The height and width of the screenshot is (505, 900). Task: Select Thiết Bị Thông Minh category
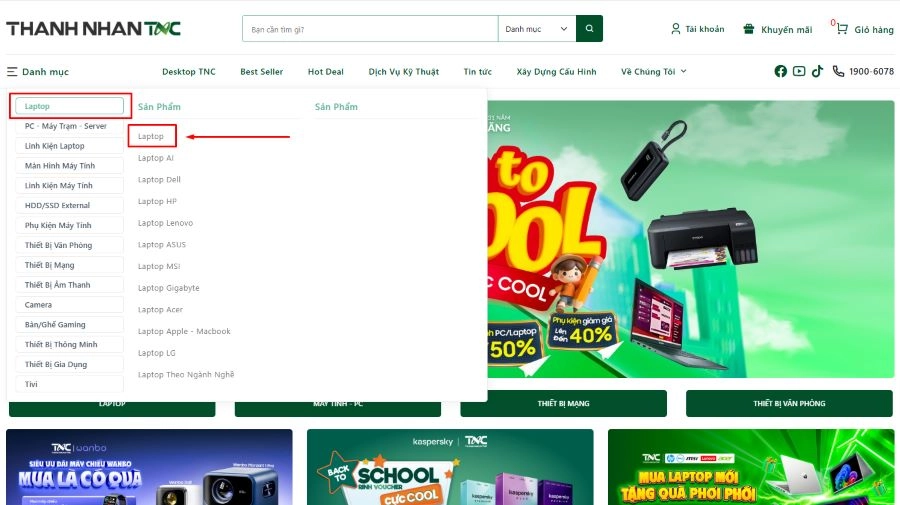(69, 344)
